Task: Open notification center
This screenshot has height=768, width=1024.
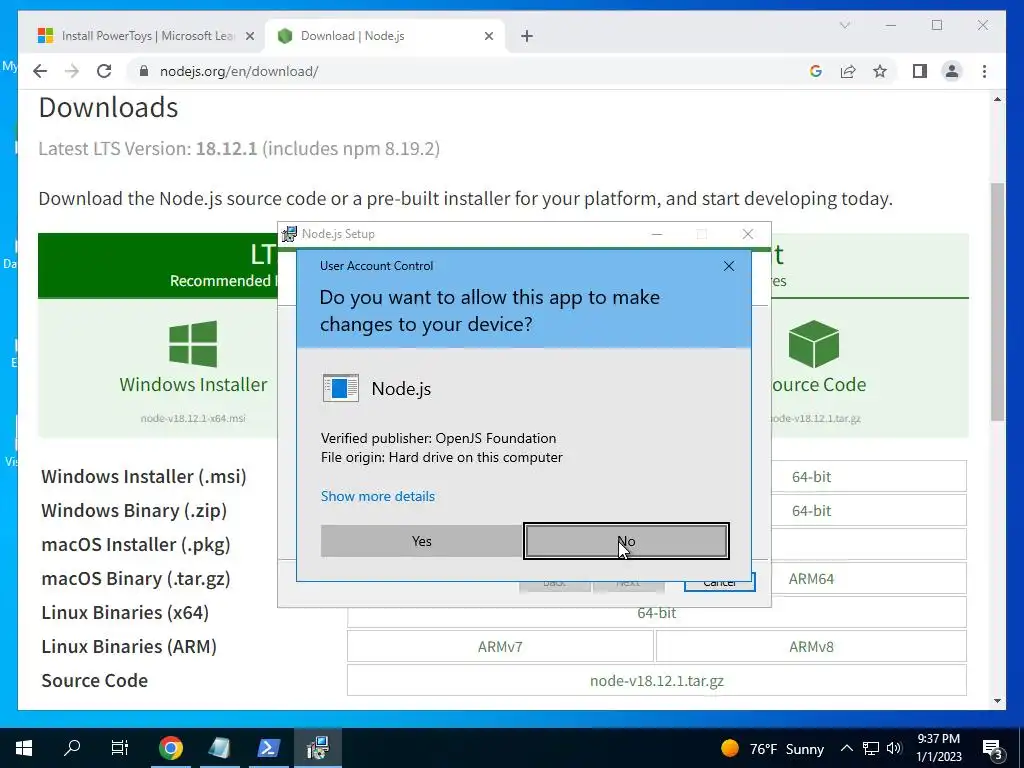Action: pyautogui.click(x=993, y=748)
